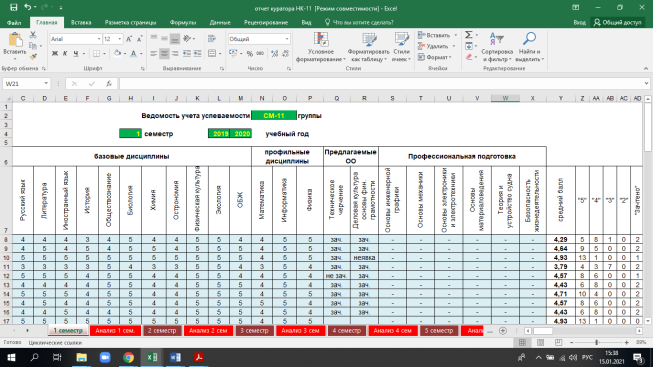653x367 pixels.
Task: Click the Общий доступ share button
Action: click(618, 22)
